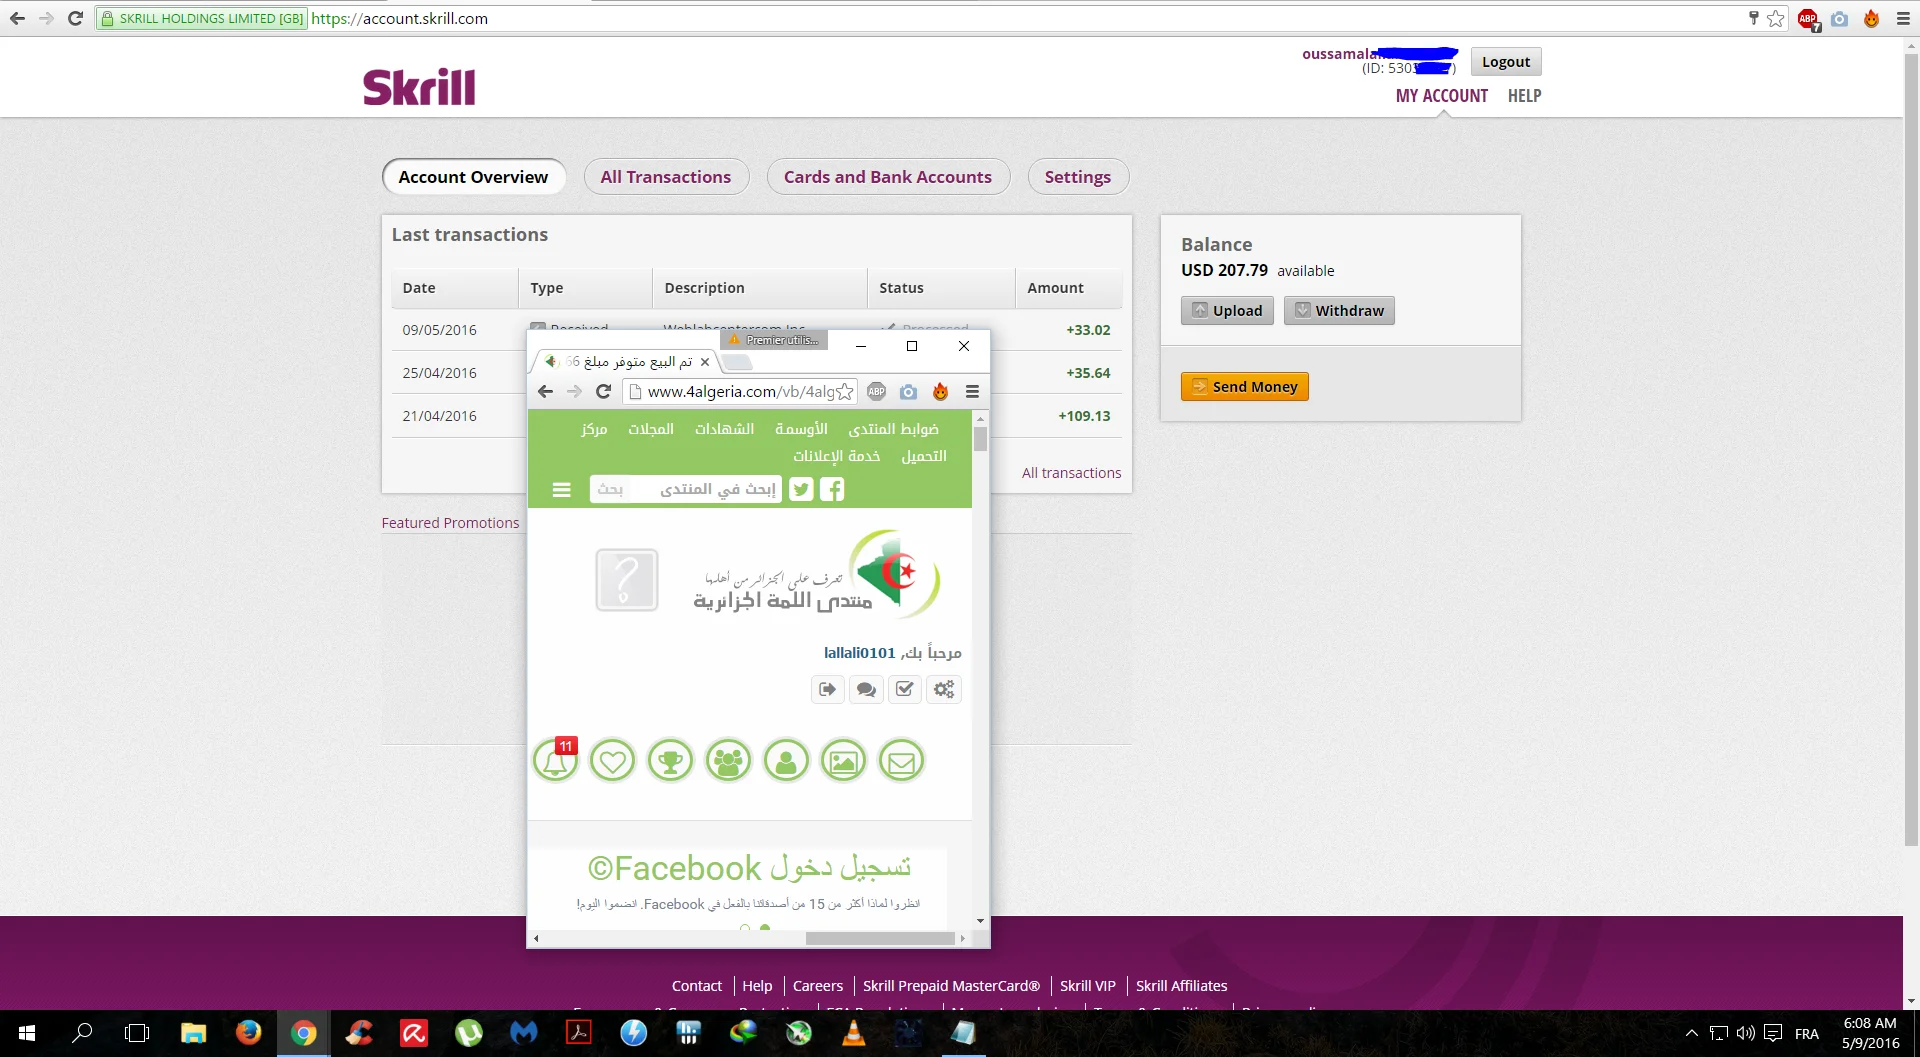Open forum settings gears icon

944,689
